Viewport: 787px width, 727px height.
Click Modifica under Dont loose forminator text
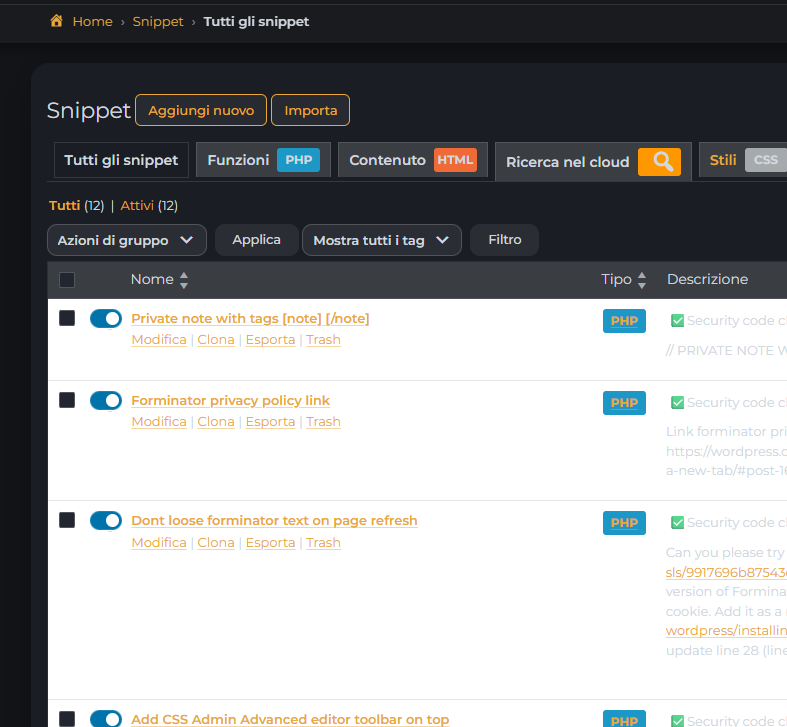pos(159,543)
